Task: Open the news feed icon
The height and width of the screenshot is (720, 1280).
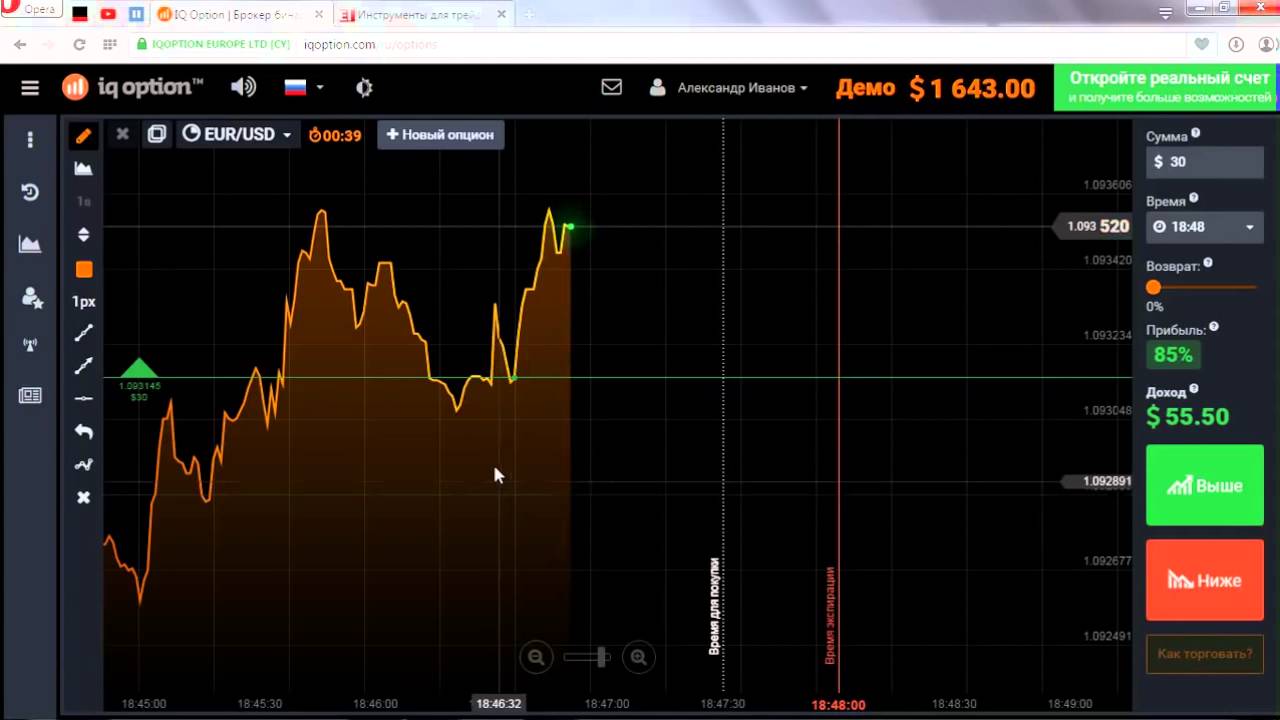Action: (x=30, y=395)
